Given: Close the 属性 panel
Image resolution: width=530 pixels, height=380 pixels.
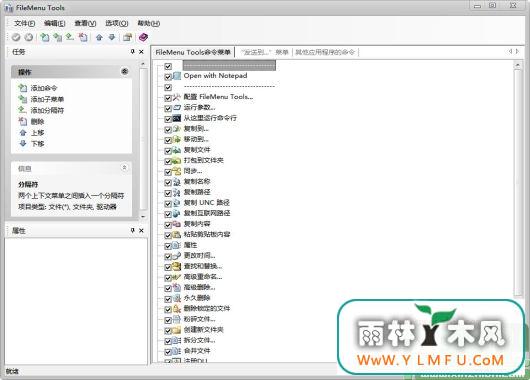Looking at the screenshot, I should click(x=141, y=230).
